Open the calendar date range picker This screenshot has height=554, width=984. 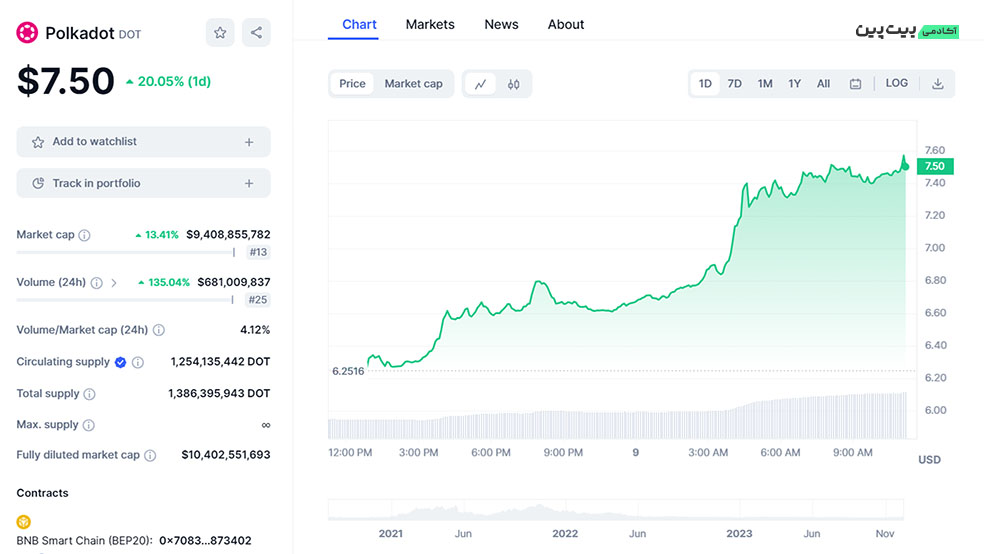click(855, 84)
